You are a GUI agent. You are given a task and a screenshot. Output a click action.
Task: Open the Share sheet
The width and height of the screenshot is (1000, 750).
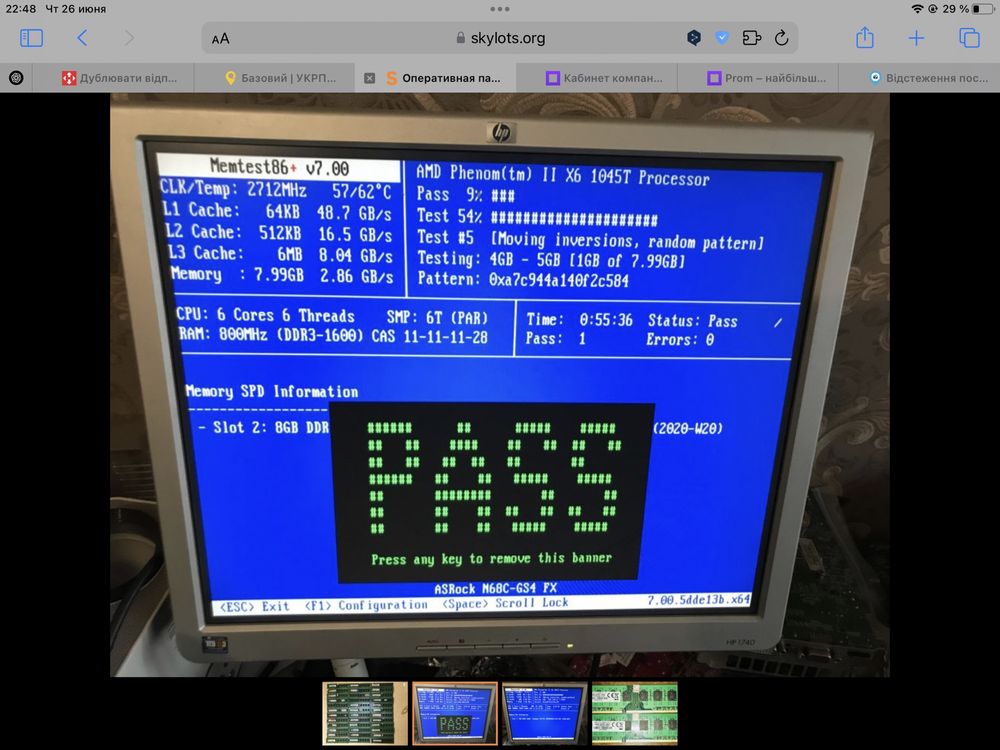coord(865,38)
